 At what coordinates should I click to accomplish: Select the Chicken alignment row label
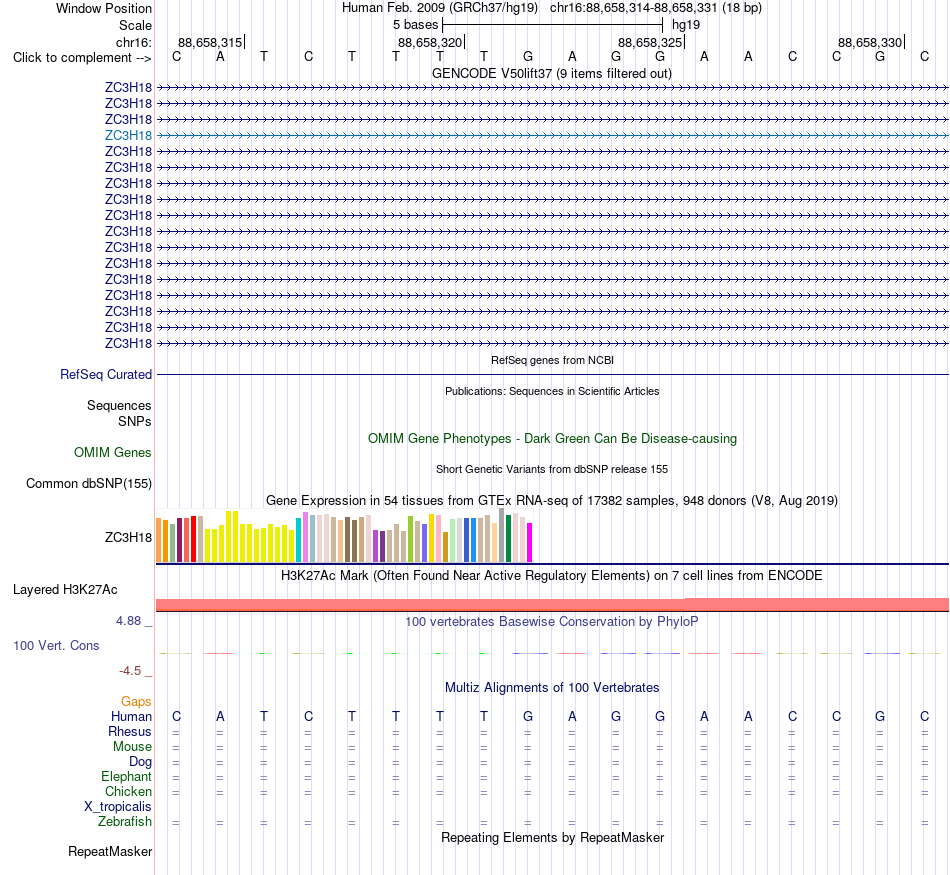[x=128, y=792]
